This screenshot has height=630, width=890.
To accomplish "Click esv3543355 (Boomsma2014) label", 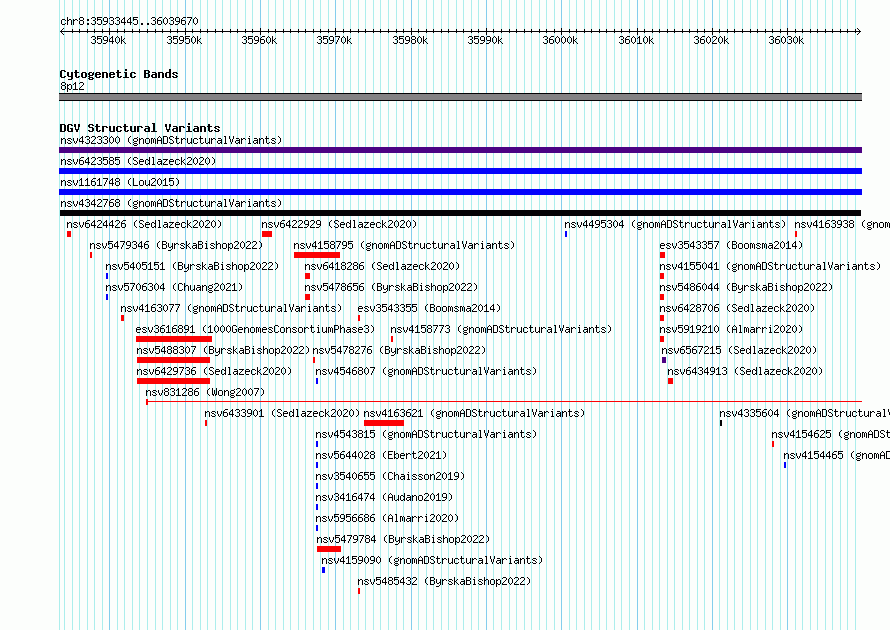I will click(x=429, y=308).
